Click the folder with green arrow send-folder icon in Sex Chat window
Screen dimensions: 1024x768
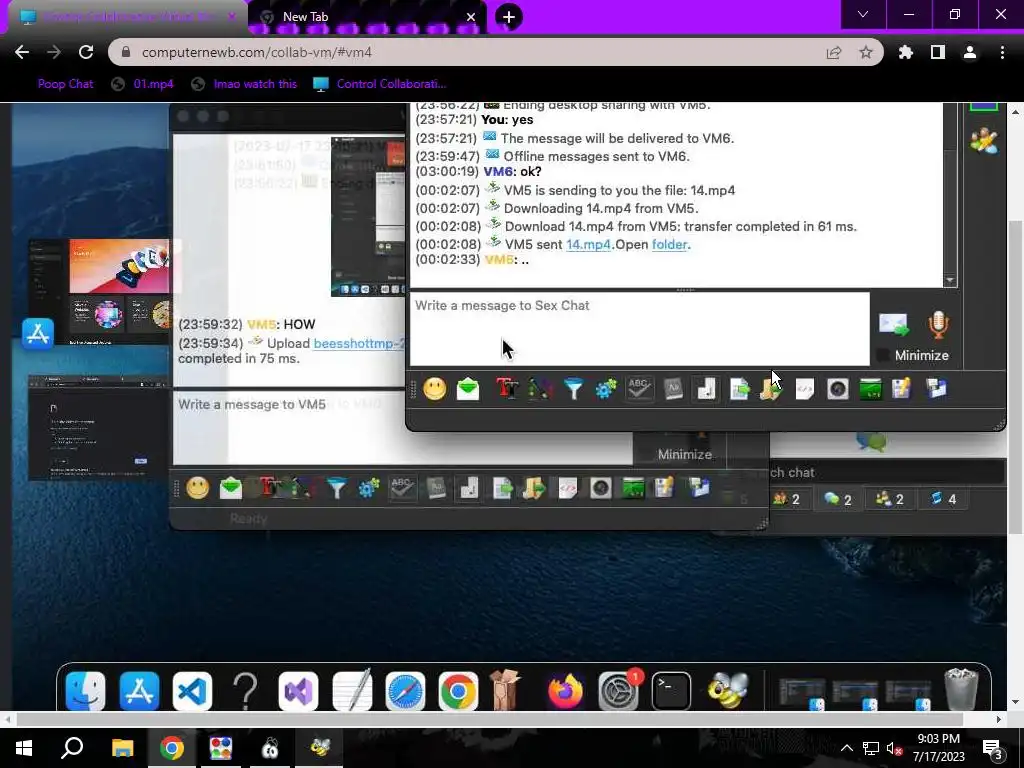[771, 389]
